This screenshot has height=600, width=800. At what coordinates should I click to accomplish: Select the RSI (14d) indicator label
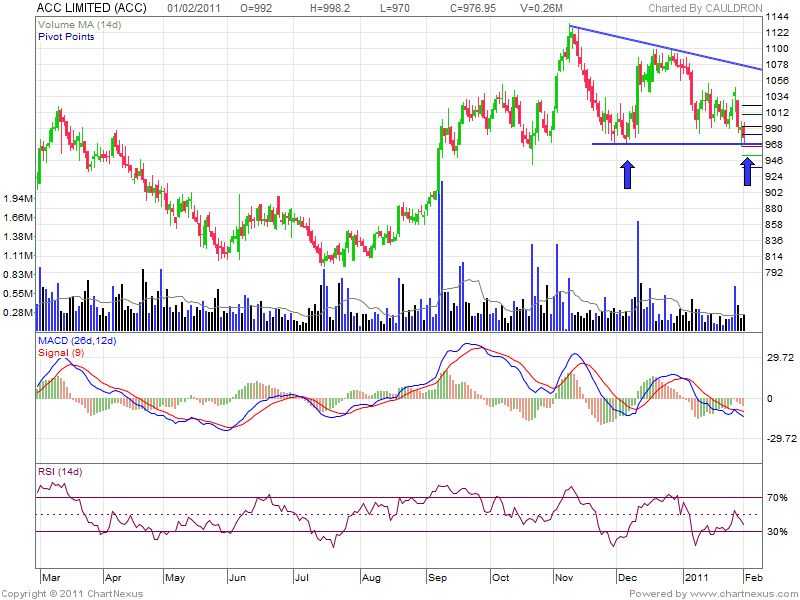pyautogui.click(x=61, y=470)
